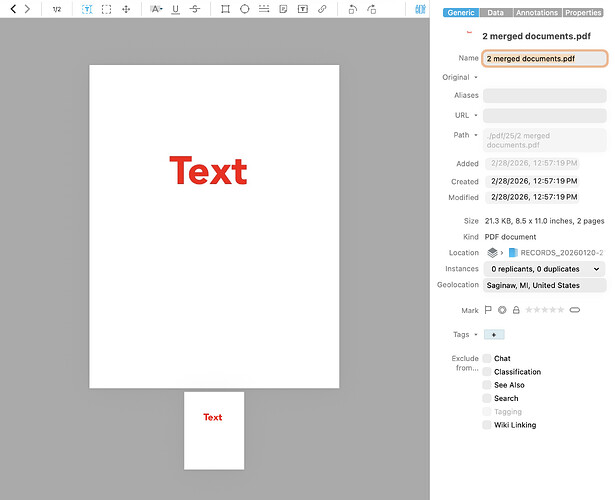Apply underline annotation tool

pyautogui.click(x=175, y=9)
